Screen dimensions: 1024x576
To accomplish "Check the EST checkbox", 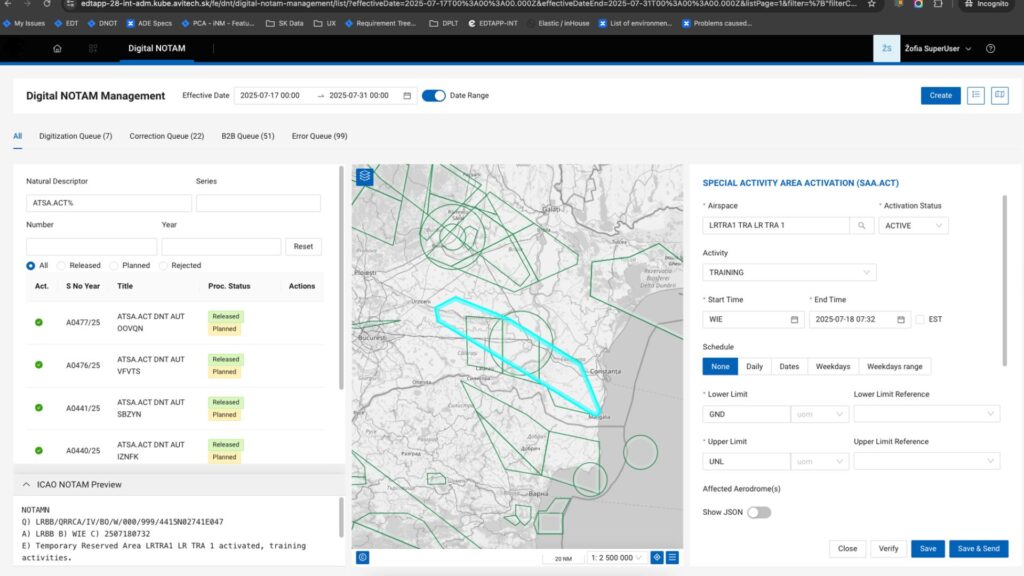I will (x=920, y=320).
